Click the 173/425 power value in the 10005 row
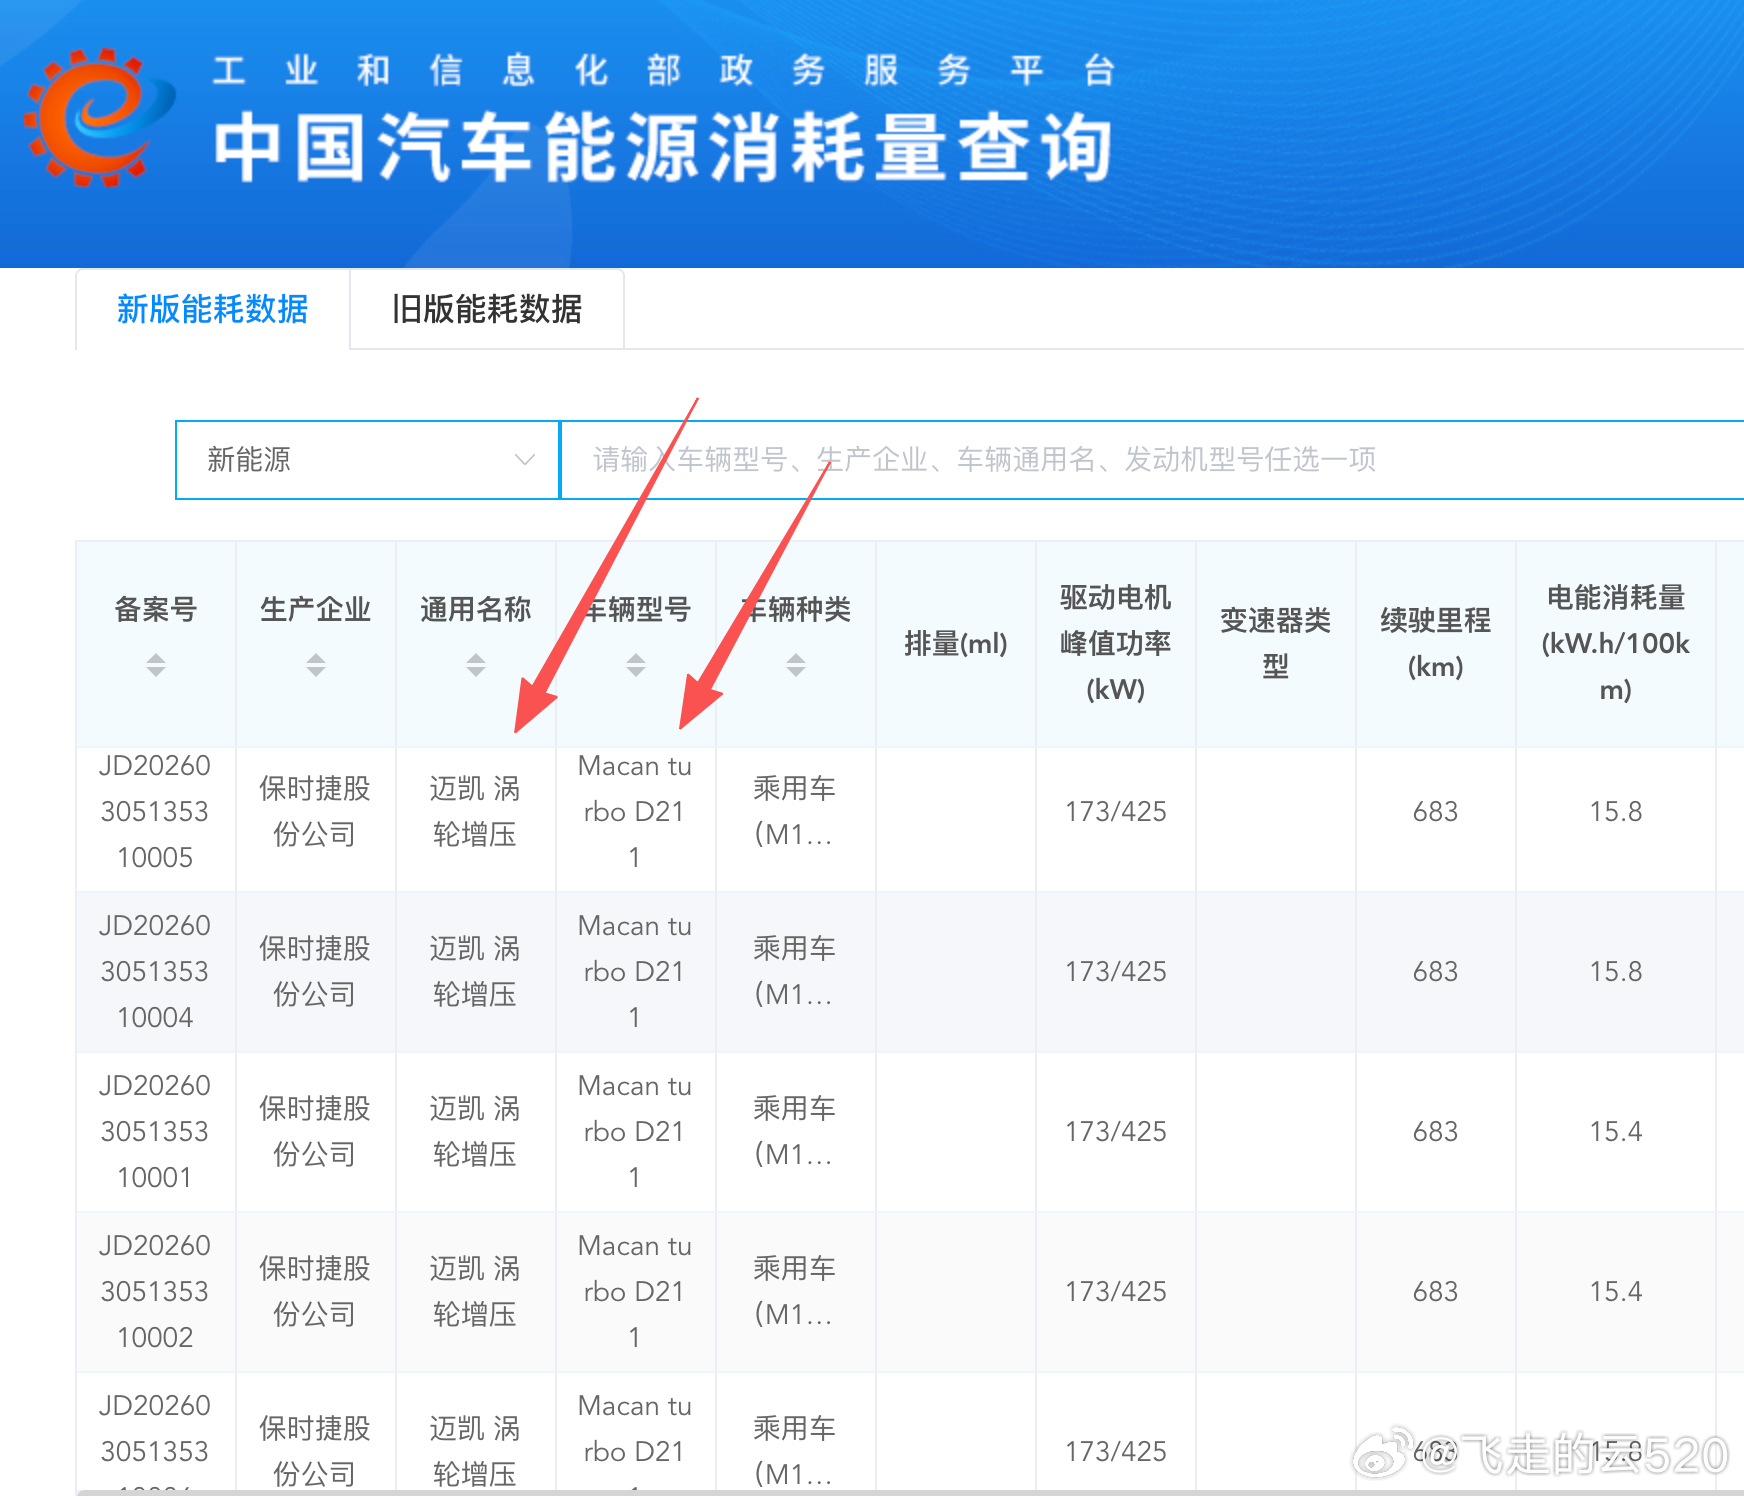 click(x=1115, y=811)
